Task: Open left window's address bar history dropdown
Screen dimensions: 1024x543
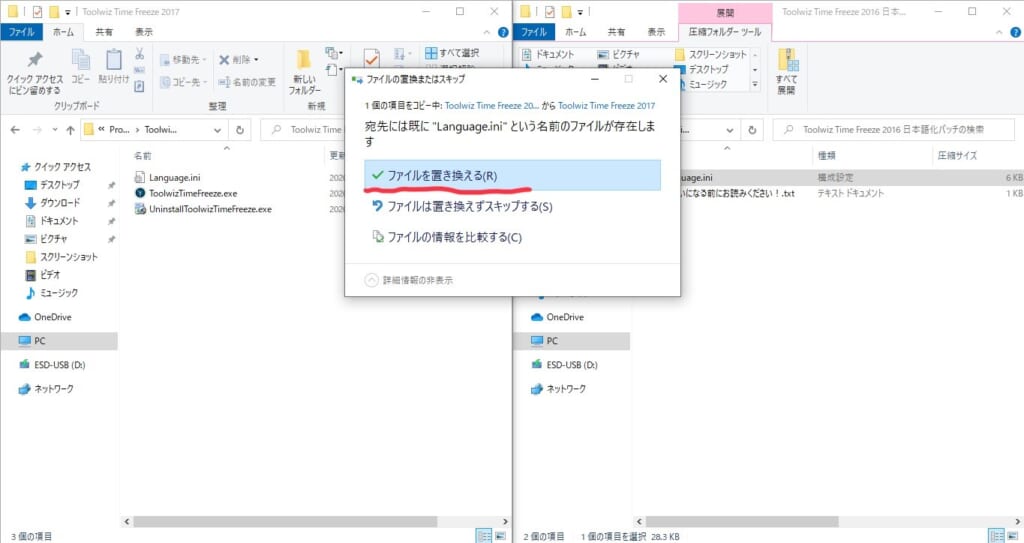Action: (x=217, y=130)
